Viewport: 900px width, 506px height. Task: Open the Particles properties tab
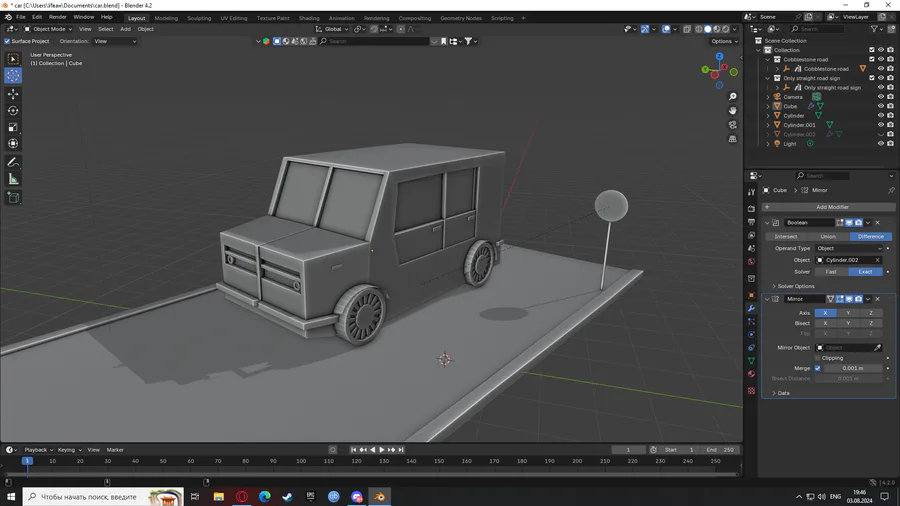click(x=751, y=321)
